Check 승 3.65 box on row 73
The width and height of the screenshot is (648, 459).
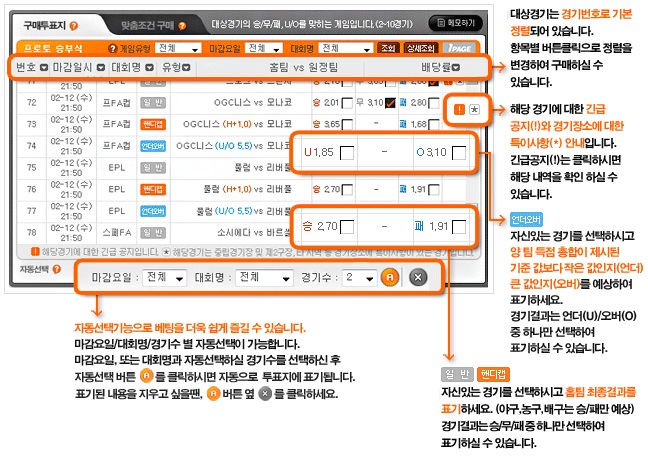[348, 124]
